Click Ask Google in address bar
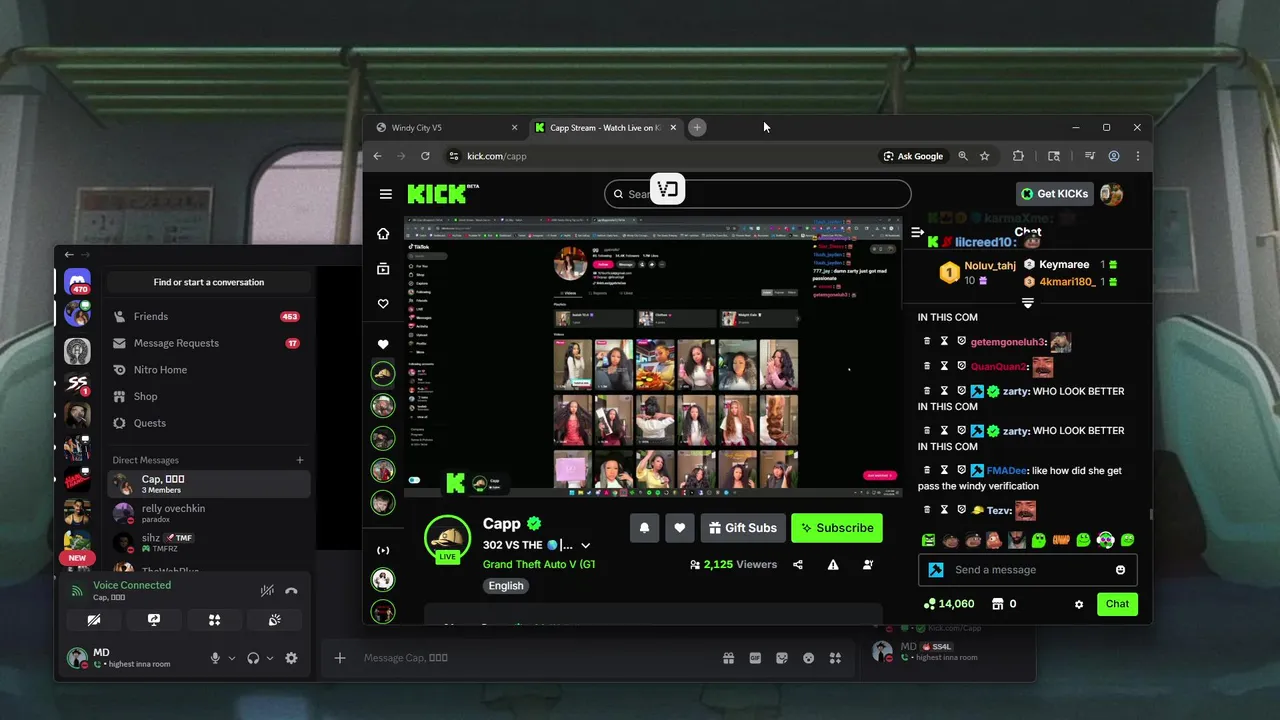 [x=912, y=156]
